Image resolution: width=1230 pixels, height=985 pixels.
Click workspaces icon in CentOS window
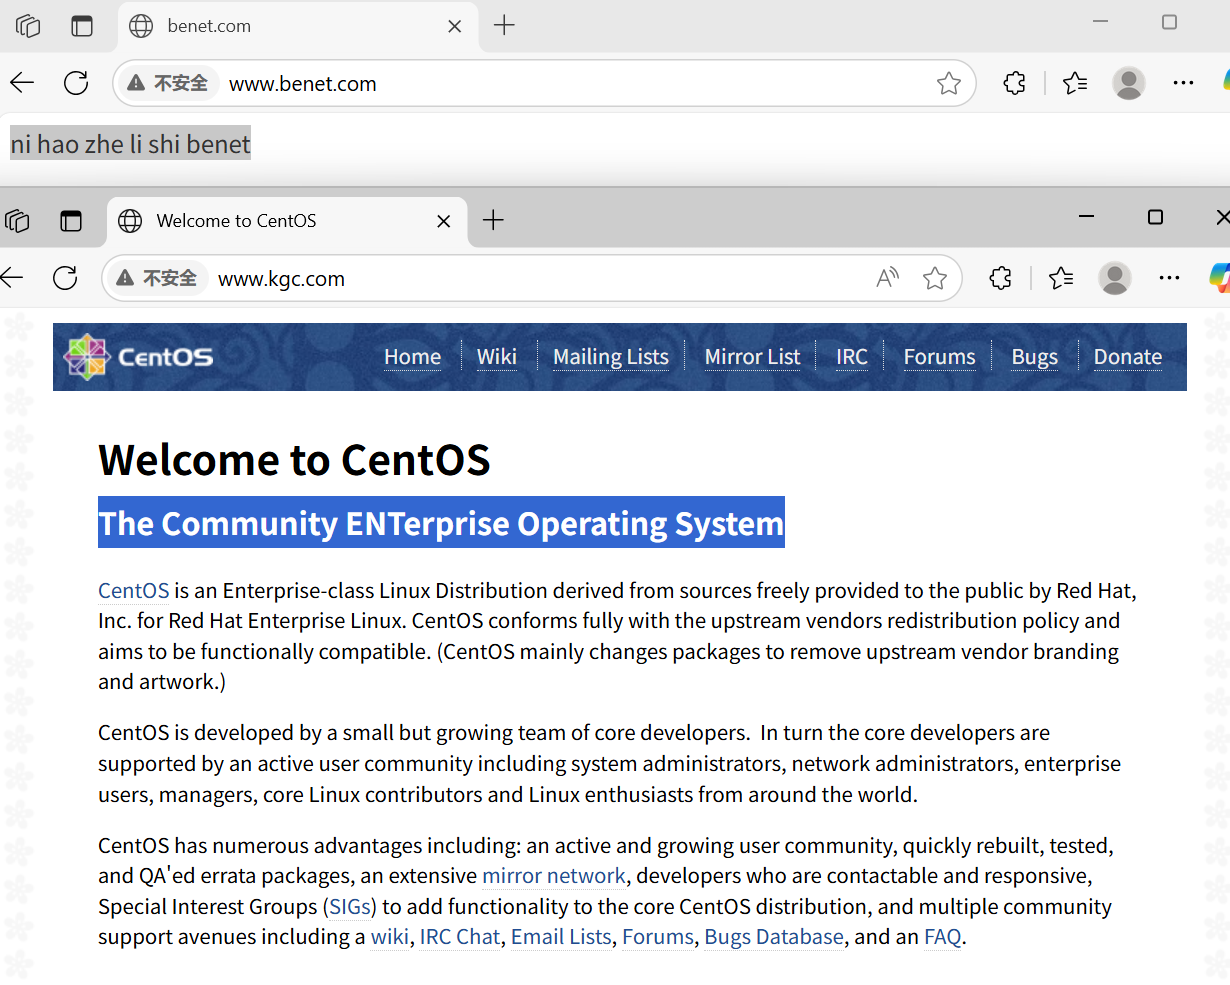pos(17,221)
